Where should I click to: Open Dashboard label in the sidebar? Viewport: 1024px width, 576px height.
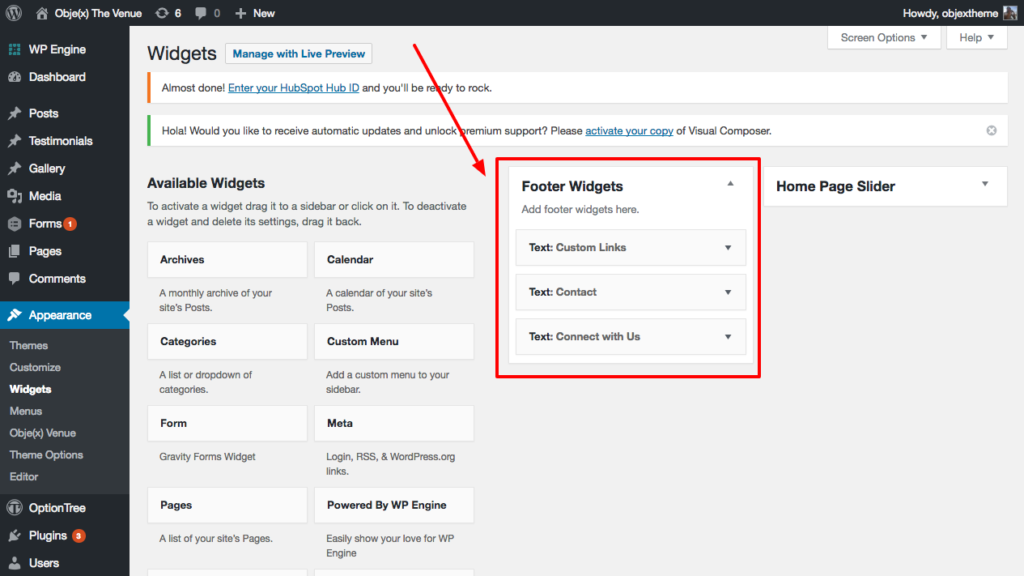pos(57,77)
